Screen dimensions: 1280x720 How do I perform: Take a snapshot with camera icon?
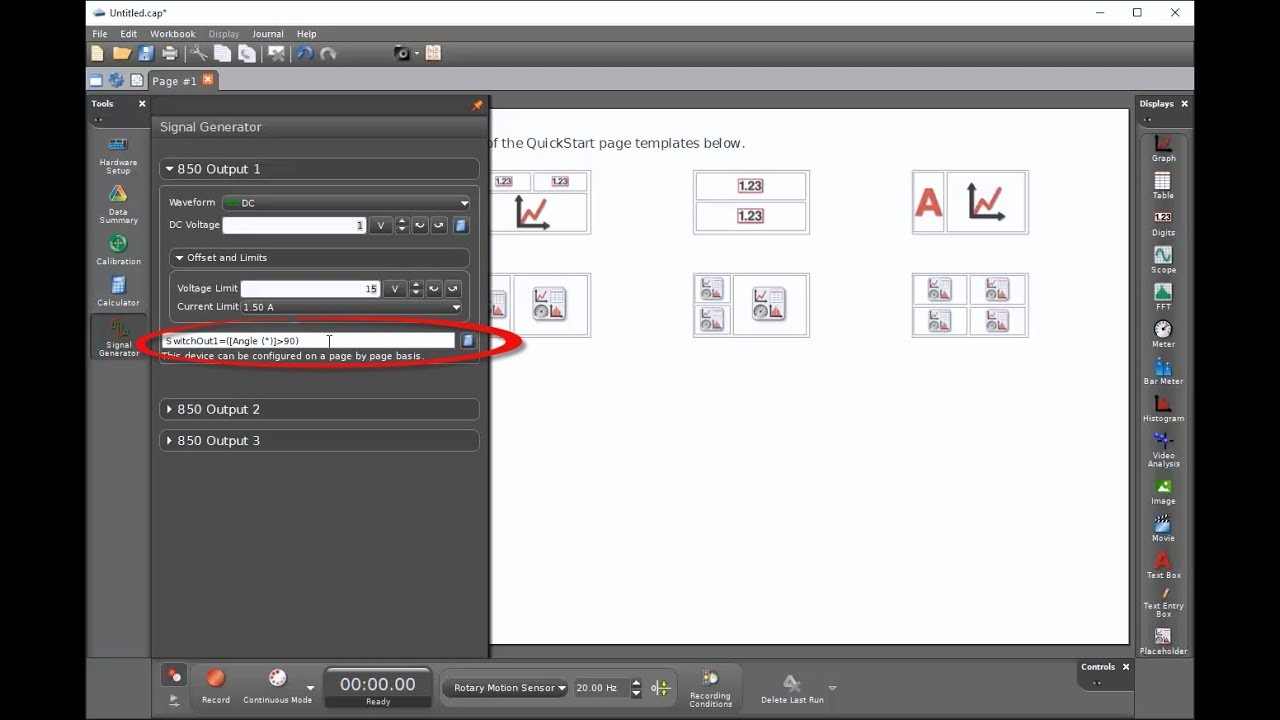[x=402, y=53]
